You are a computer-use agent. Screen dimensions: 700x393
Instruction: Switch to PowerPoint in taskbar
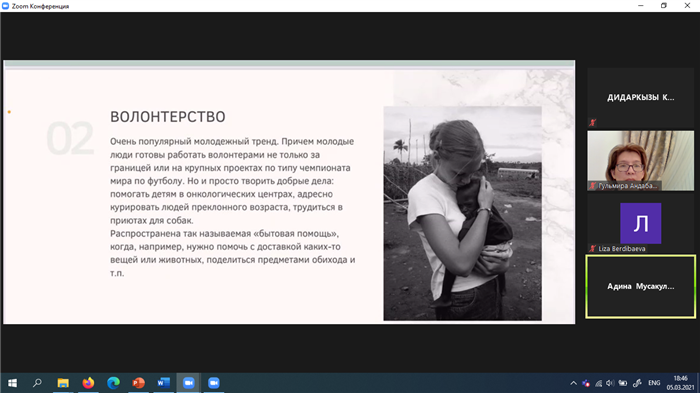coord(138,383)
